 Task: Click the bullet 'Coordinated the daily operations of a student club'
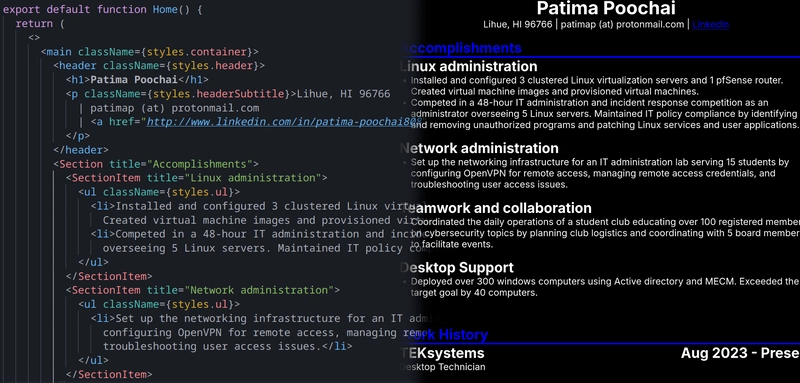pos(605,233)
